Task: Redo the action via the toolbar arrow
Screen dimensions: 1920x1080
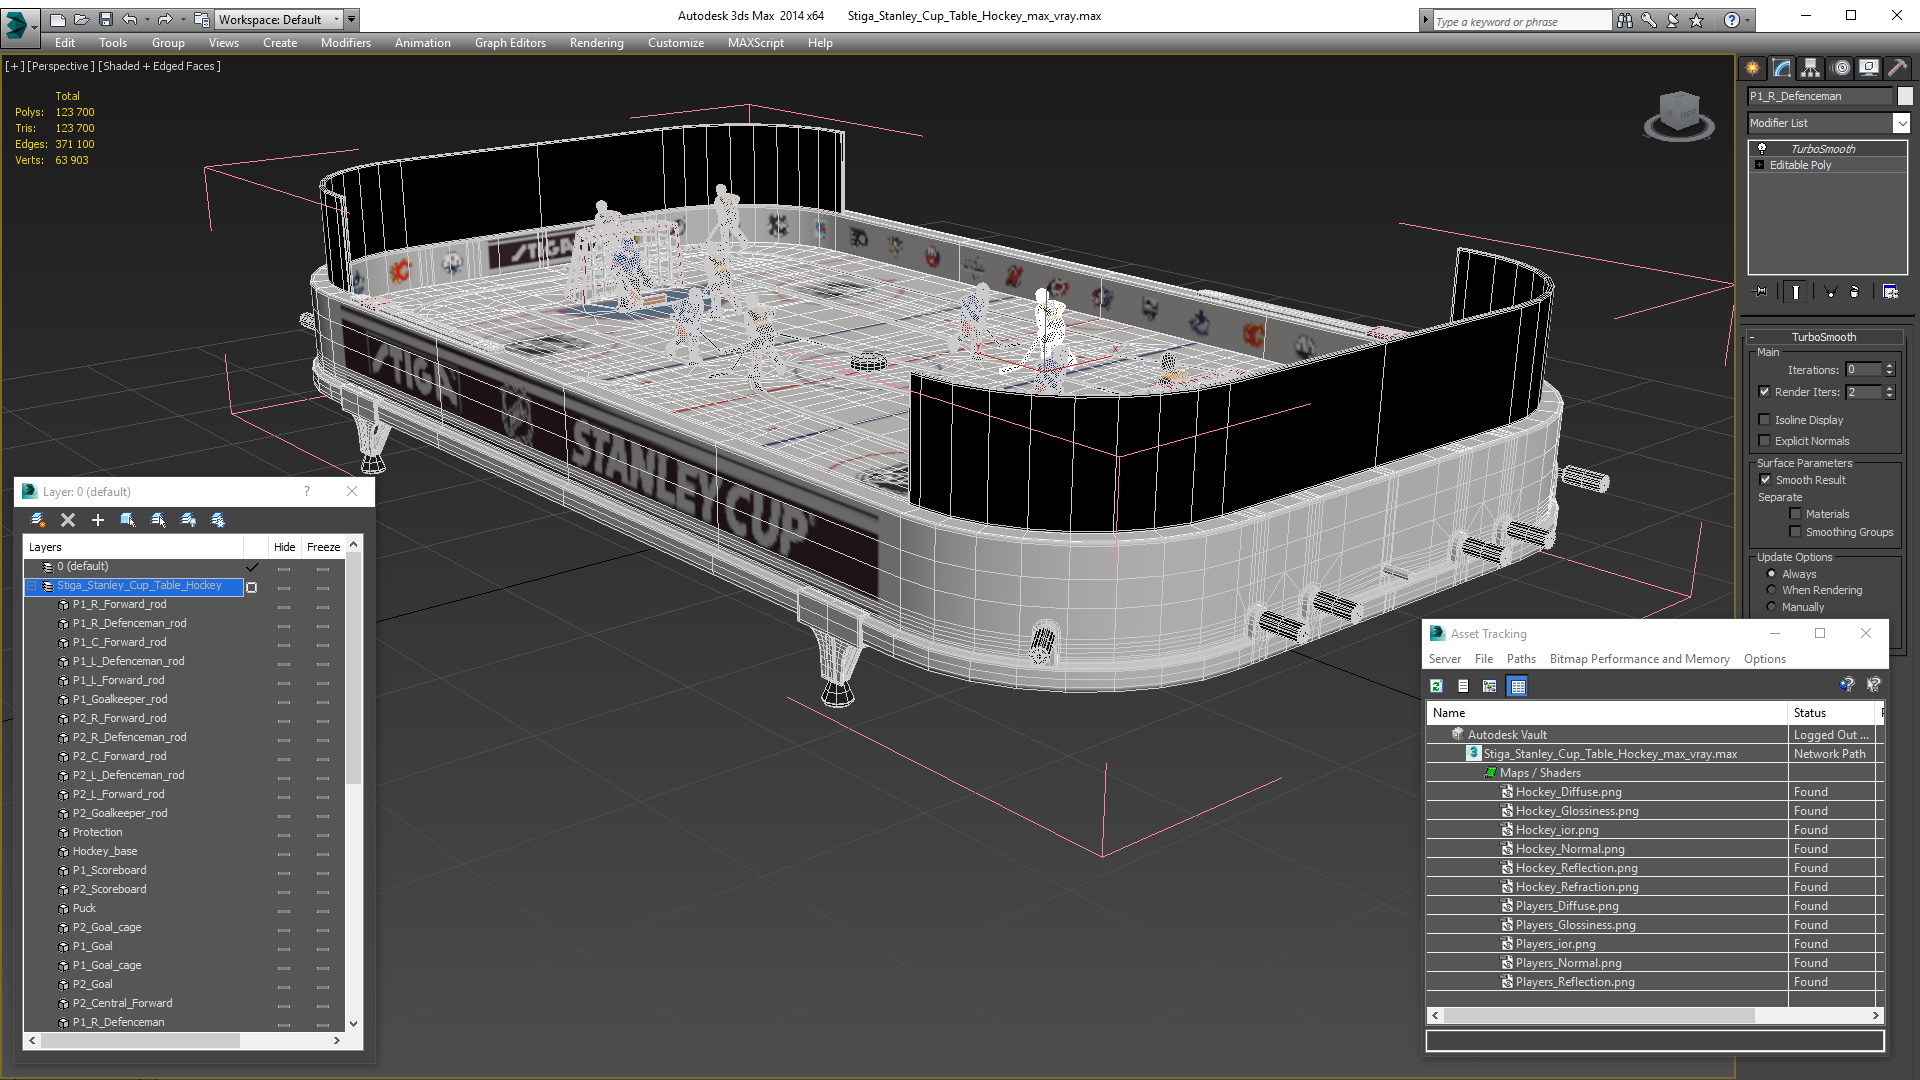Action: pyautogui.click(x=165, y=19)
